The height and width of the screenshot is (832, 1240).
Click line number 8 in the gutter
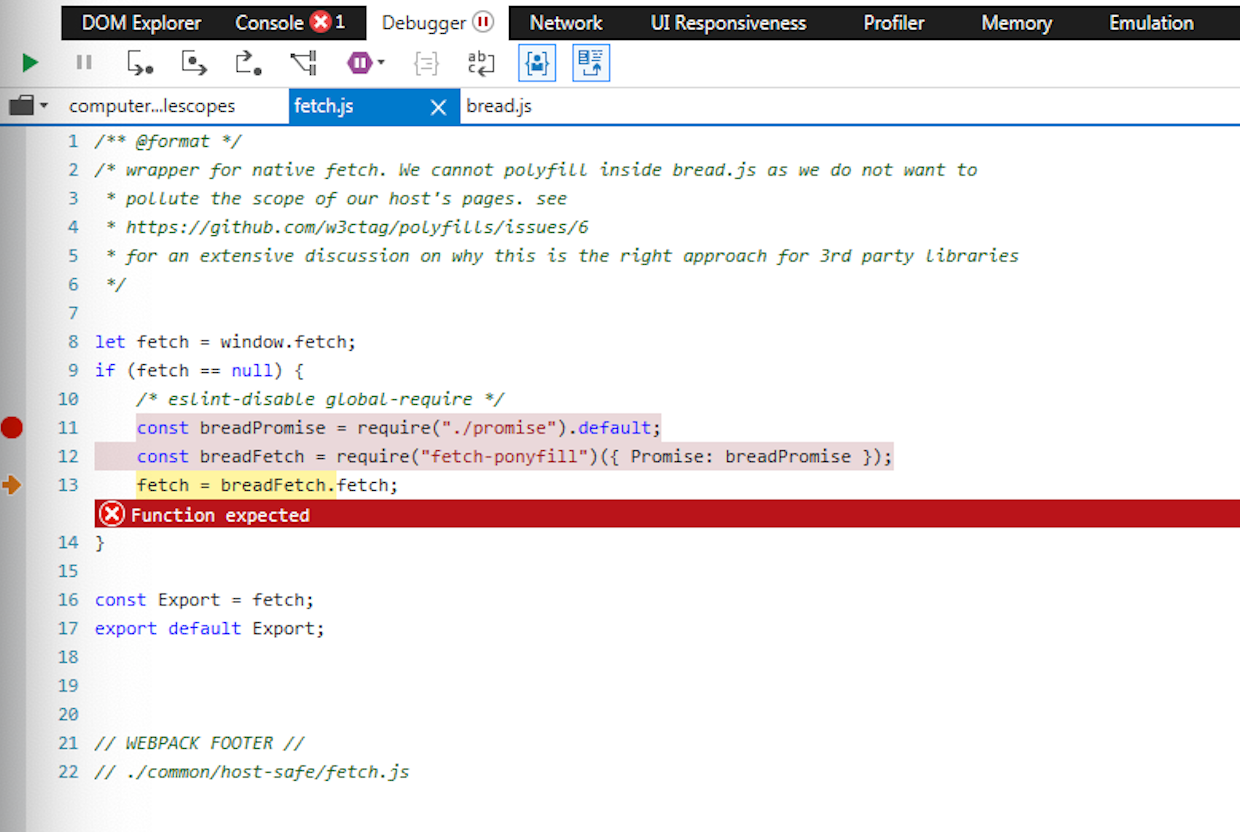(x=73, y=342)
